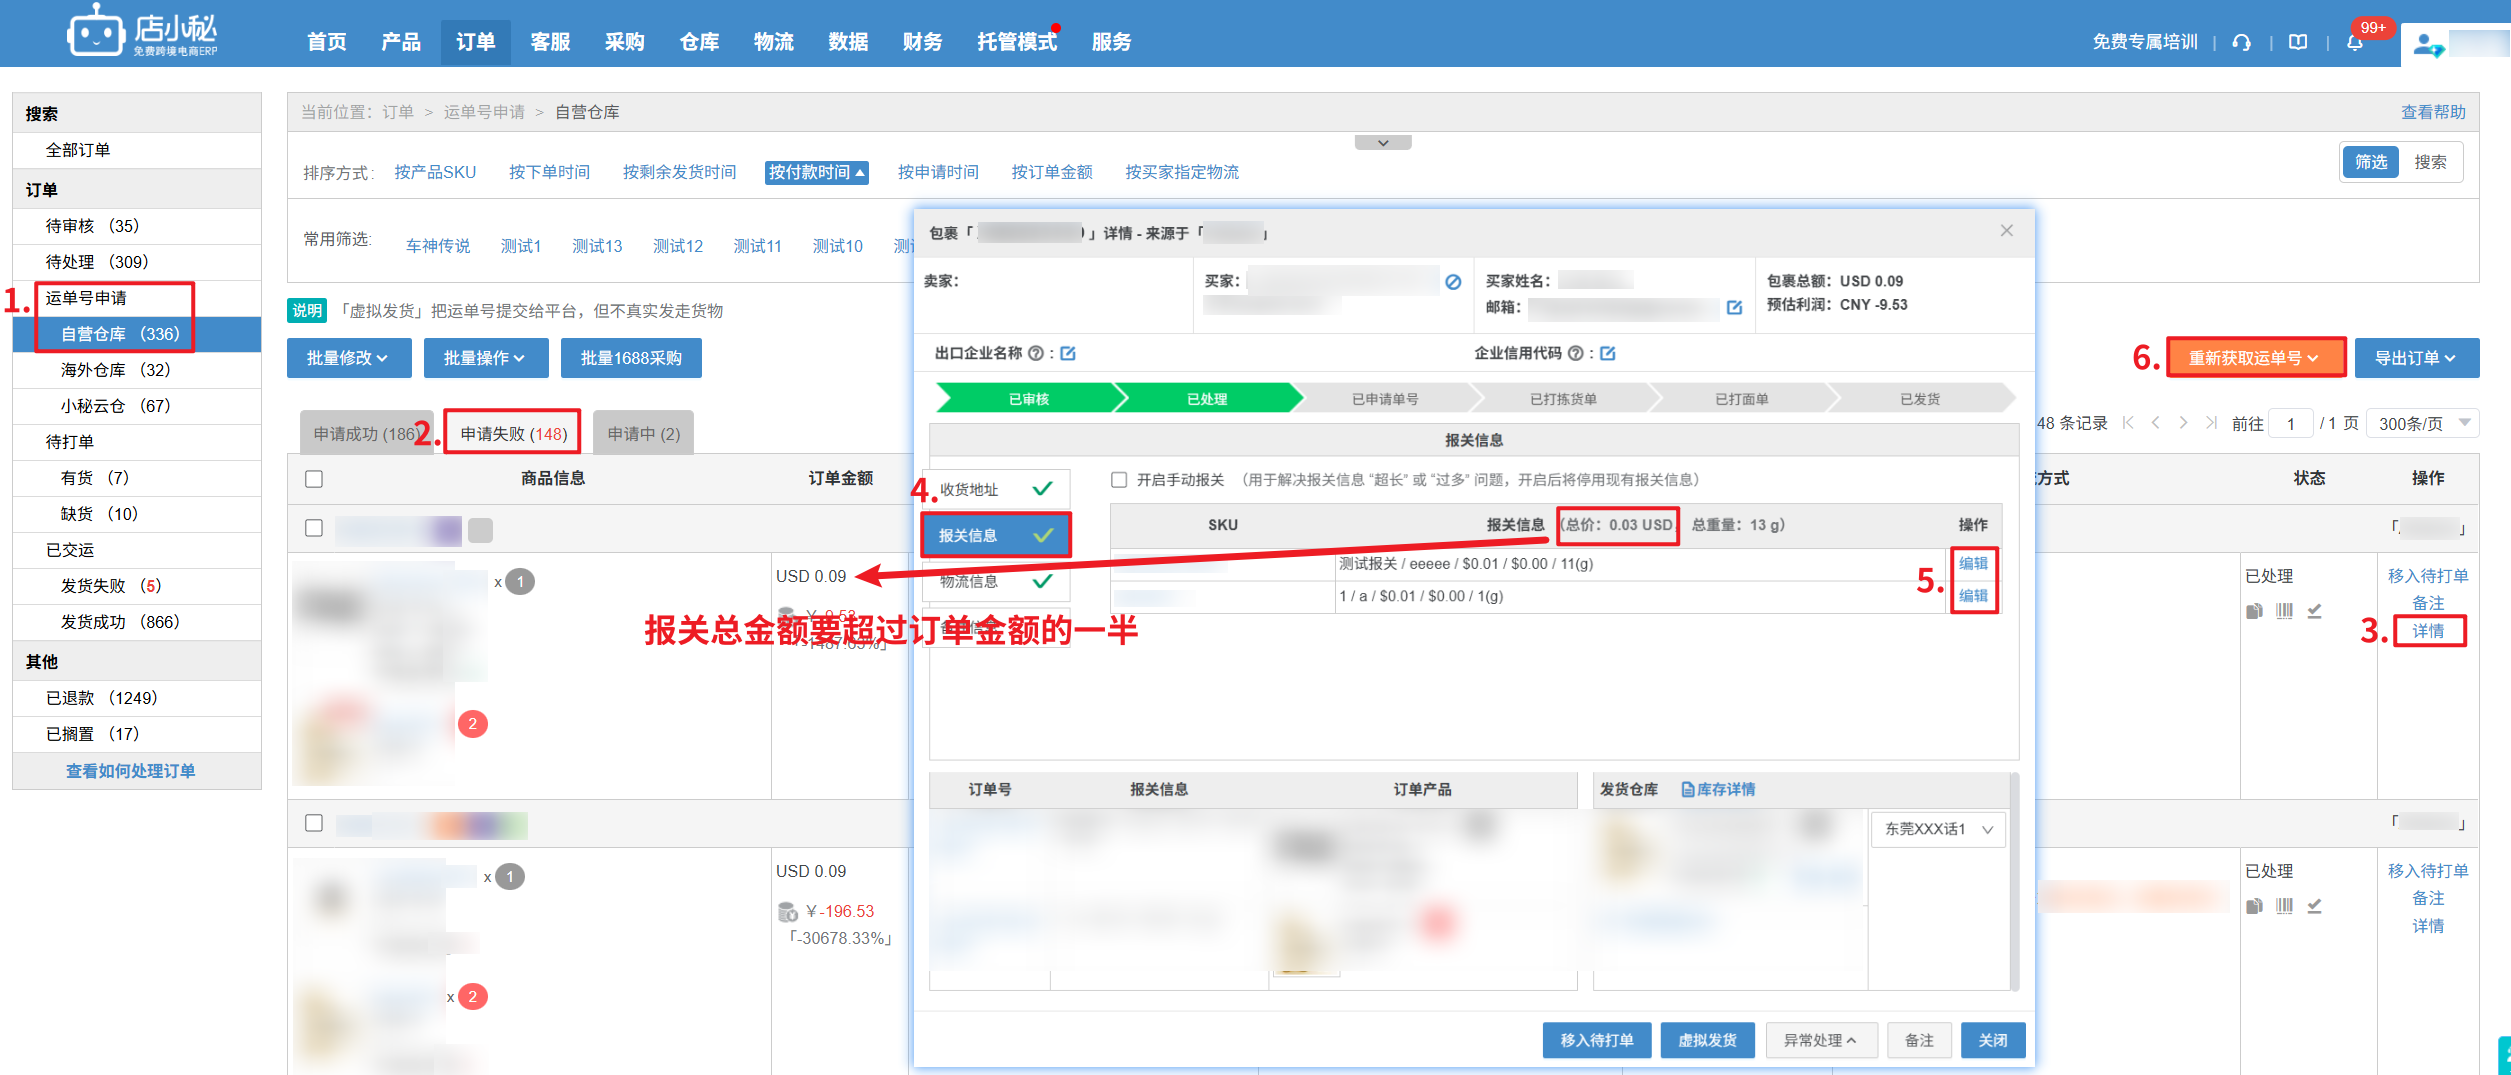
Task: Open the 300条/页 page size dropdown
Action: [x=2423, y=423]
